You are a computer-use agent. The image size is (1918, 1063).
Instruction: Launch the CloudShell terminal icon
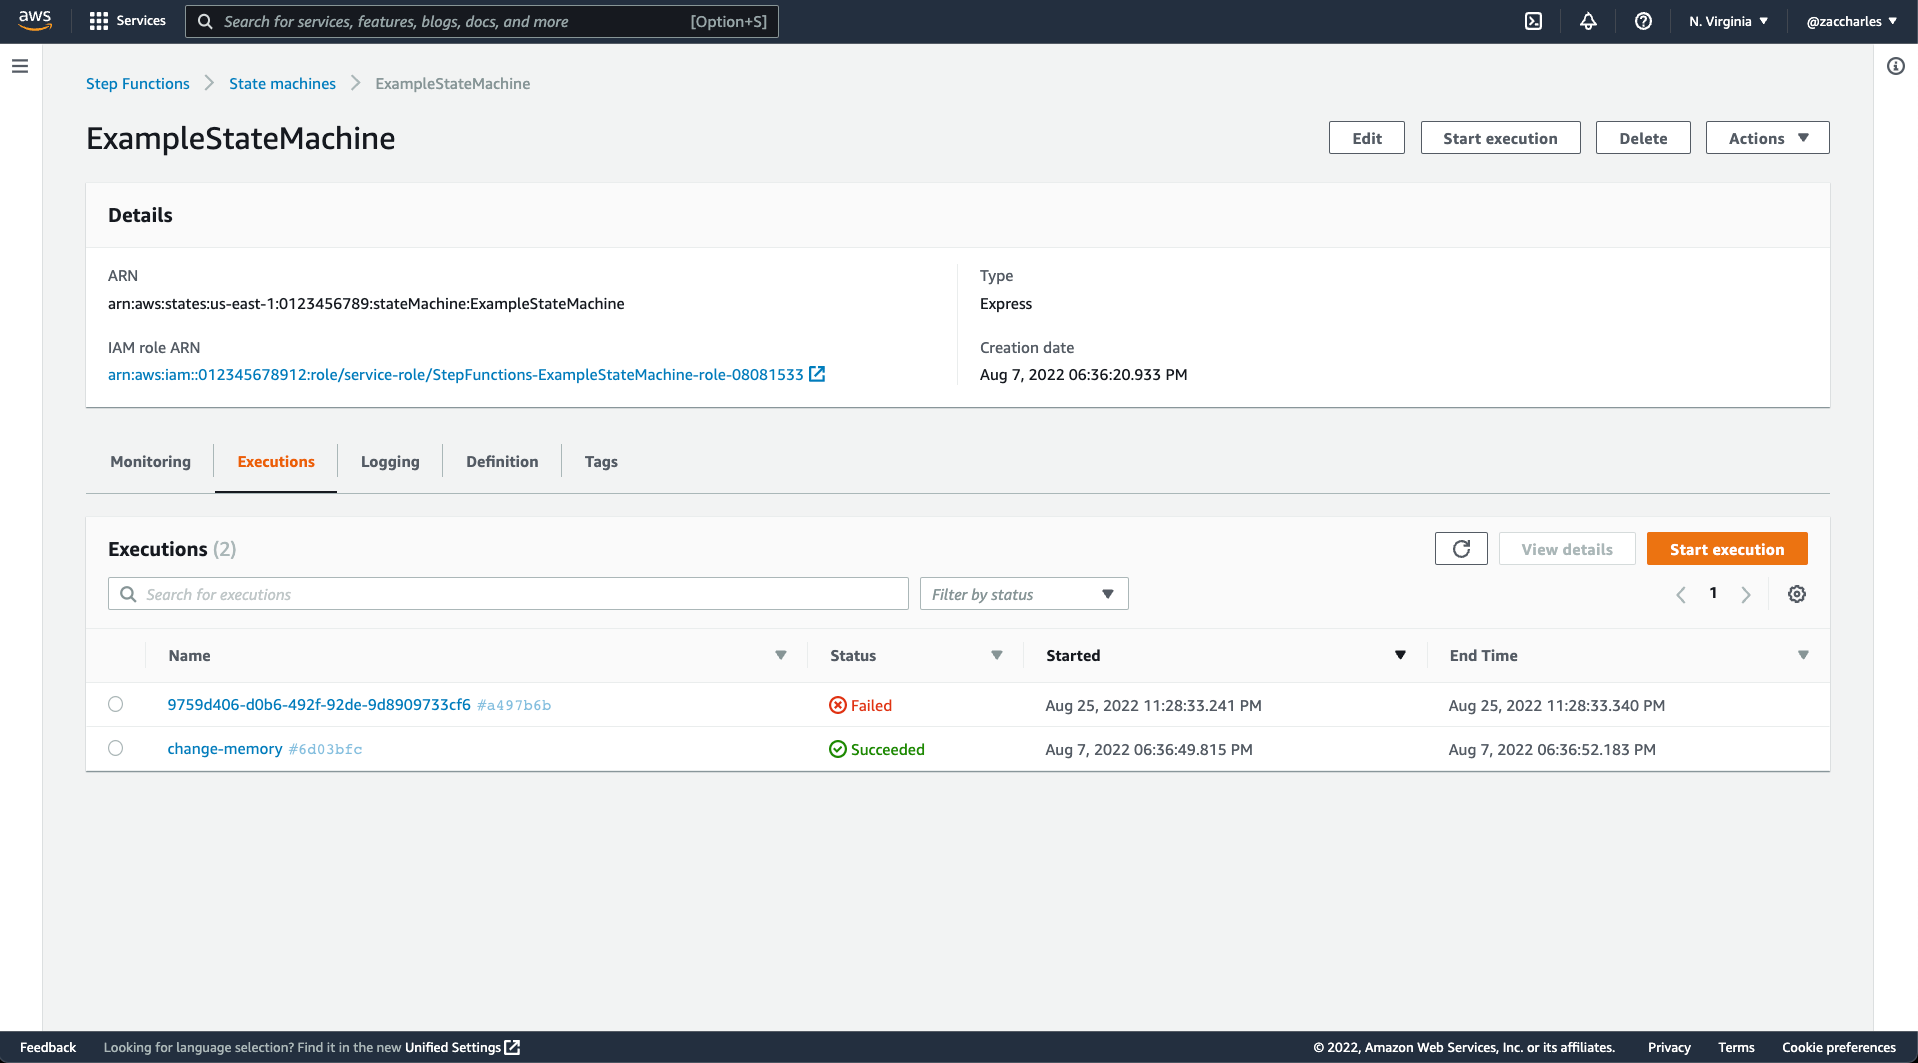click(x=1533, y=21)
